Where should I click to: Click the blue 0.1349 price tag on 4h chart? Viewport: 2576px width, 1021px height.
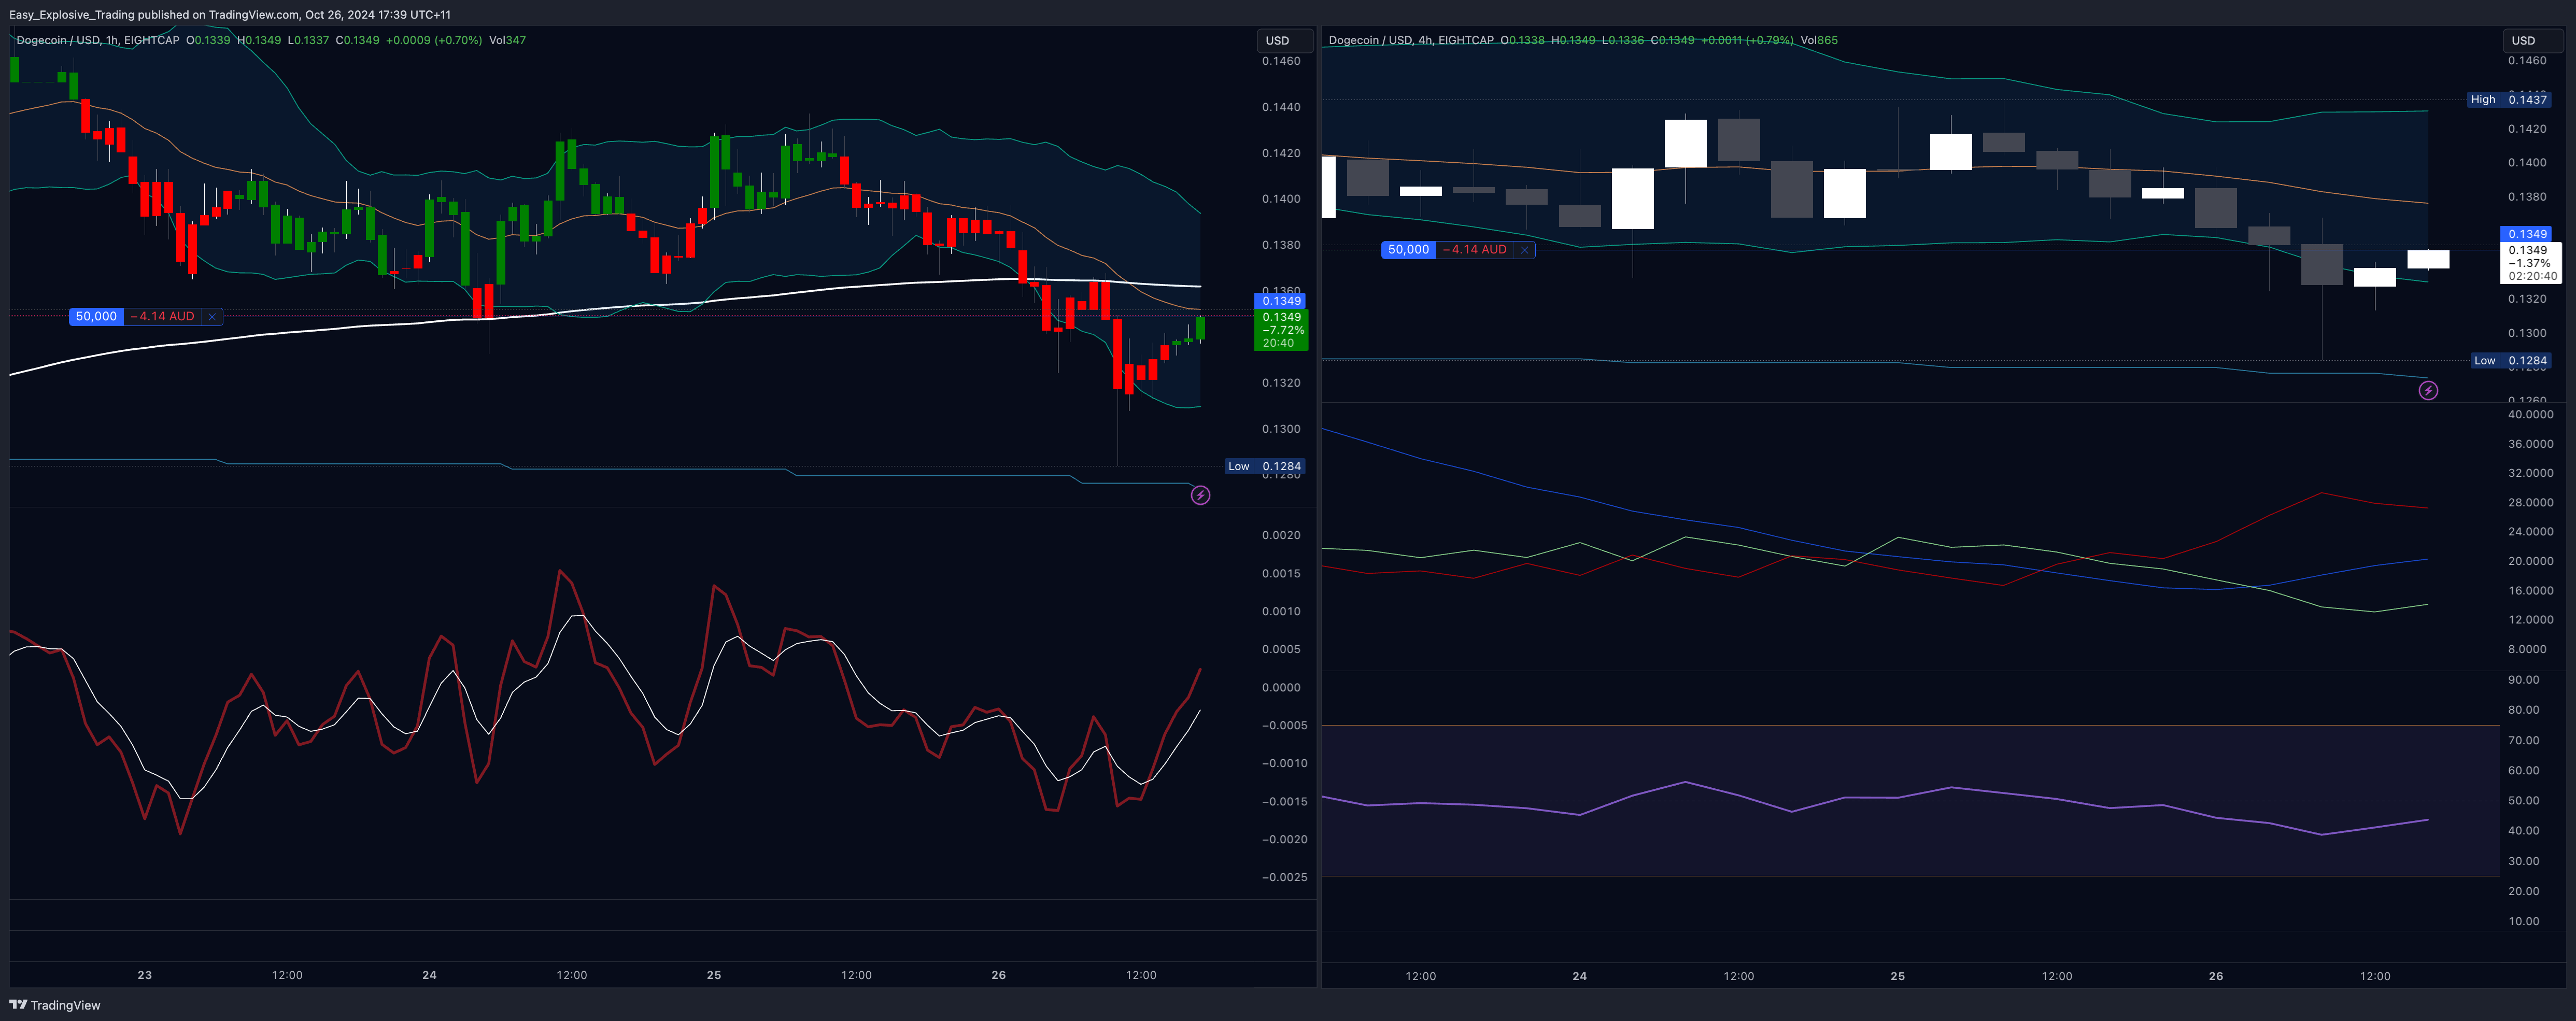click(x=2526, y=234)
